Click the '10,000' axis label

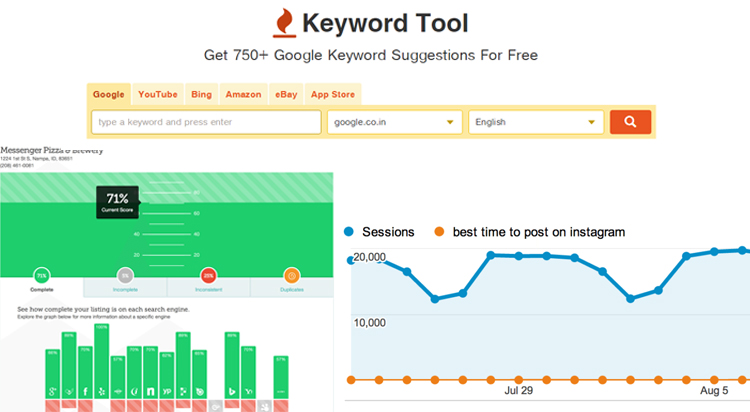coord(369,323)
